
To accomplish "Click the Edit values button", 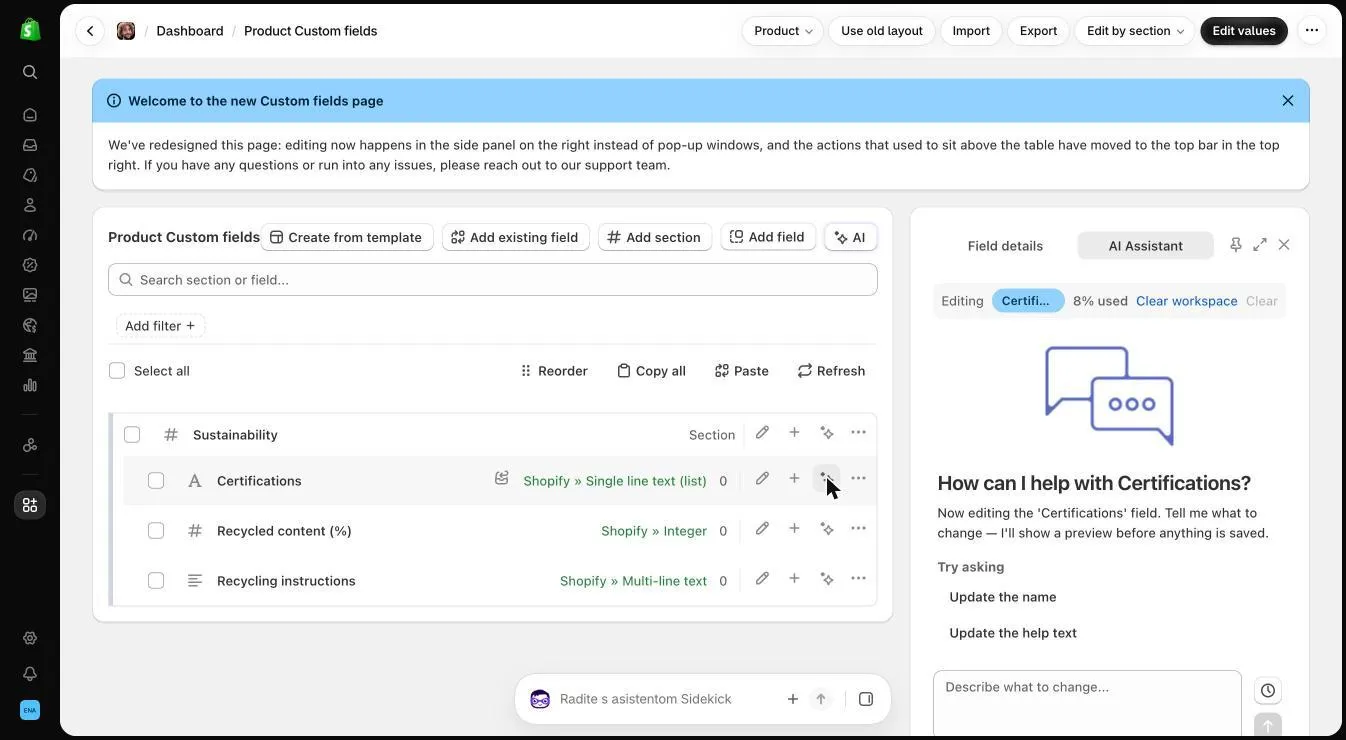I will (x=1244, y=31).
